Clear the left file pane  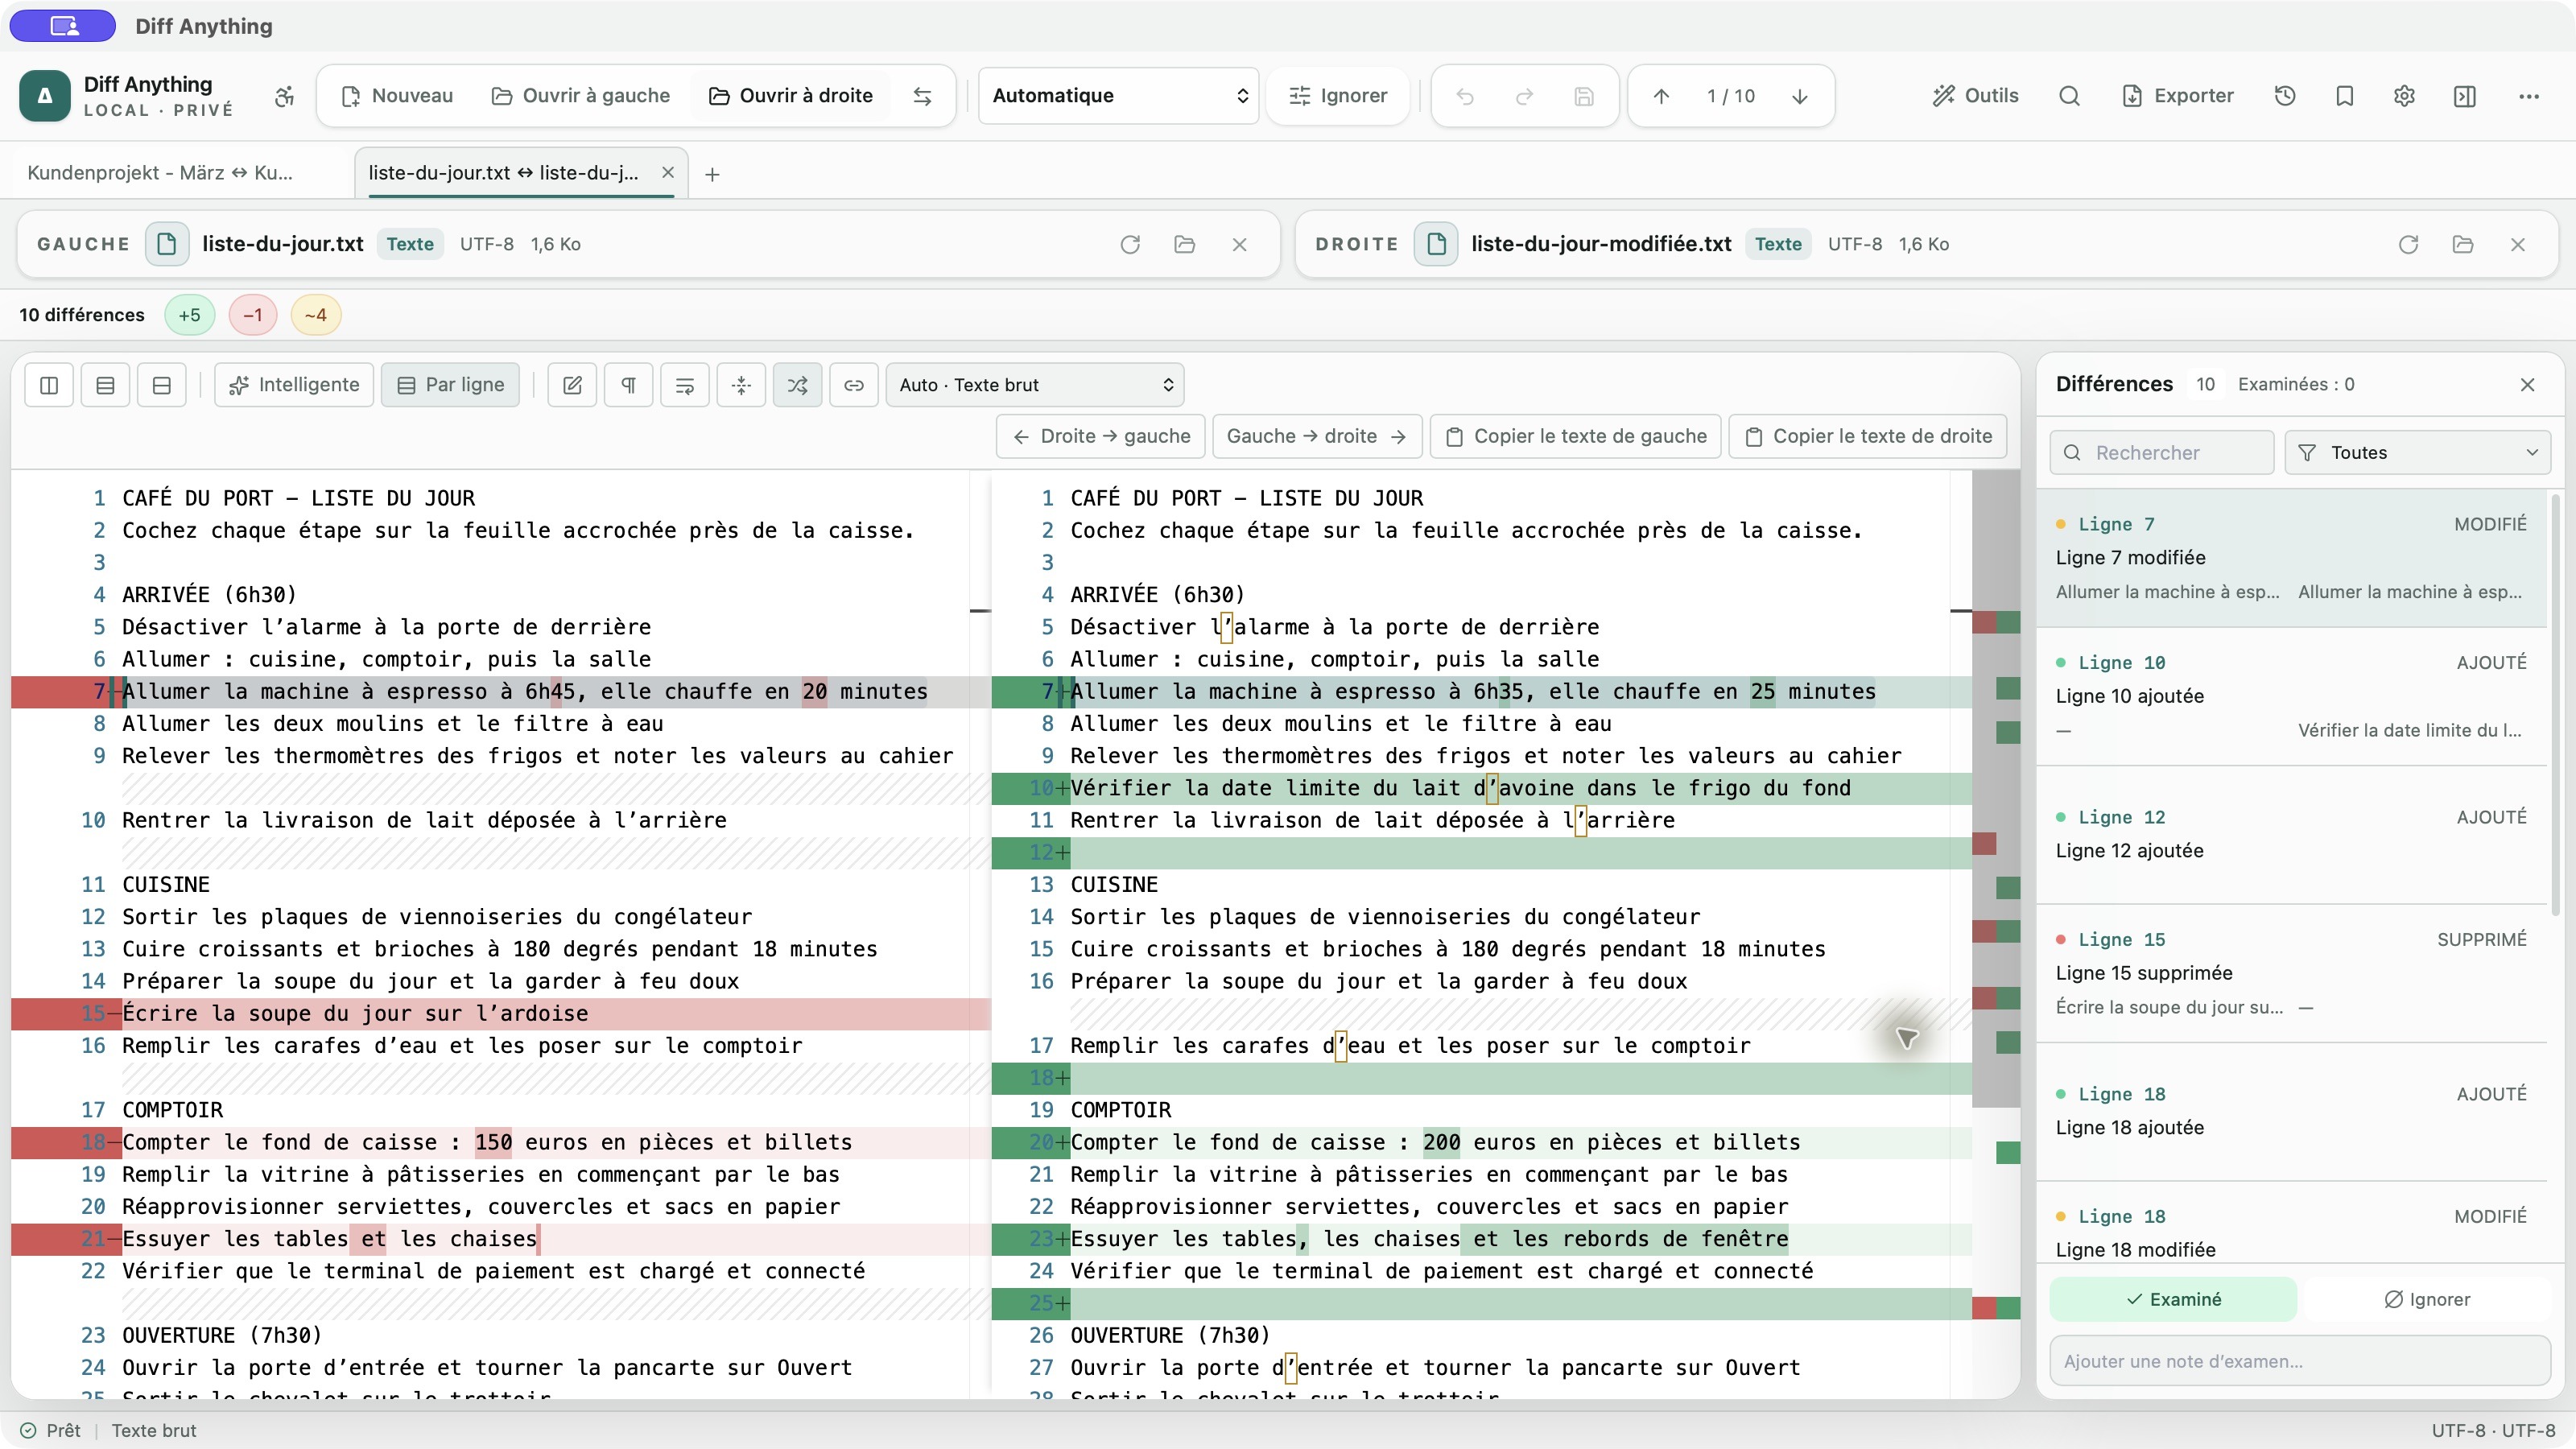[1240, 244]
